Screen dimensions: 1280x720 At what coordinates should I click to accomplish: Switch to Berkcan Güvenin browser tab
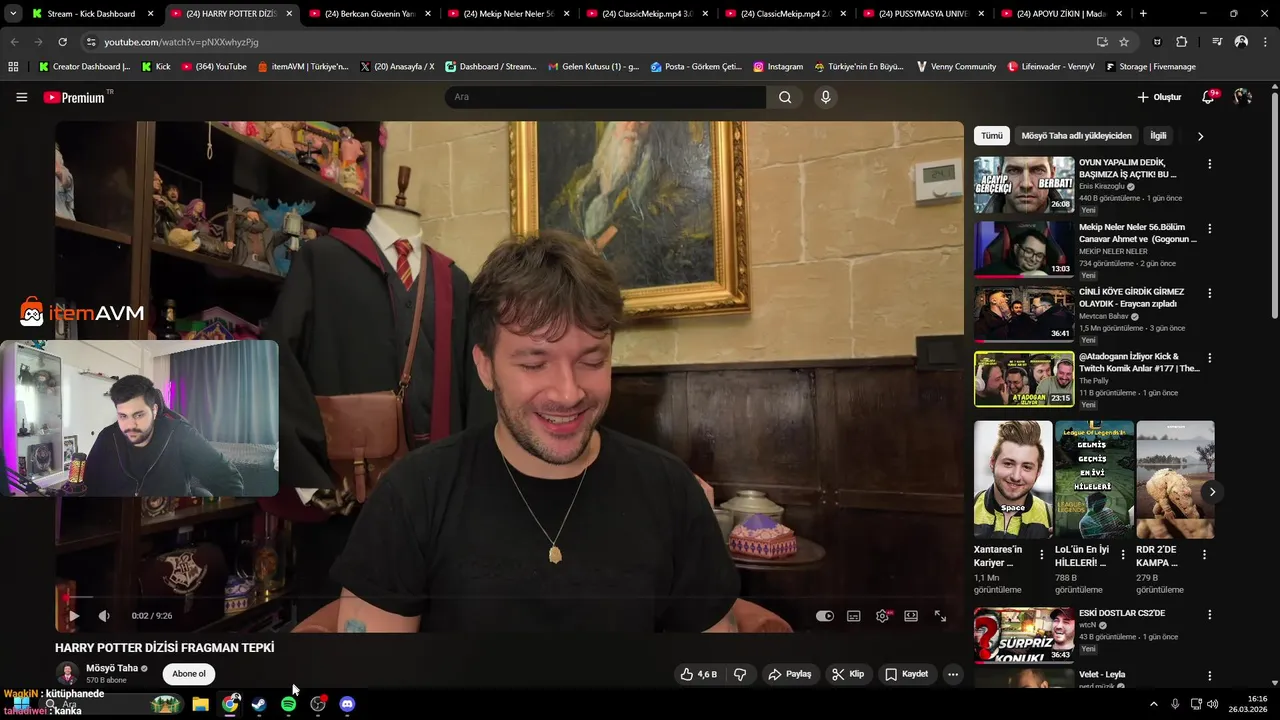369,14
